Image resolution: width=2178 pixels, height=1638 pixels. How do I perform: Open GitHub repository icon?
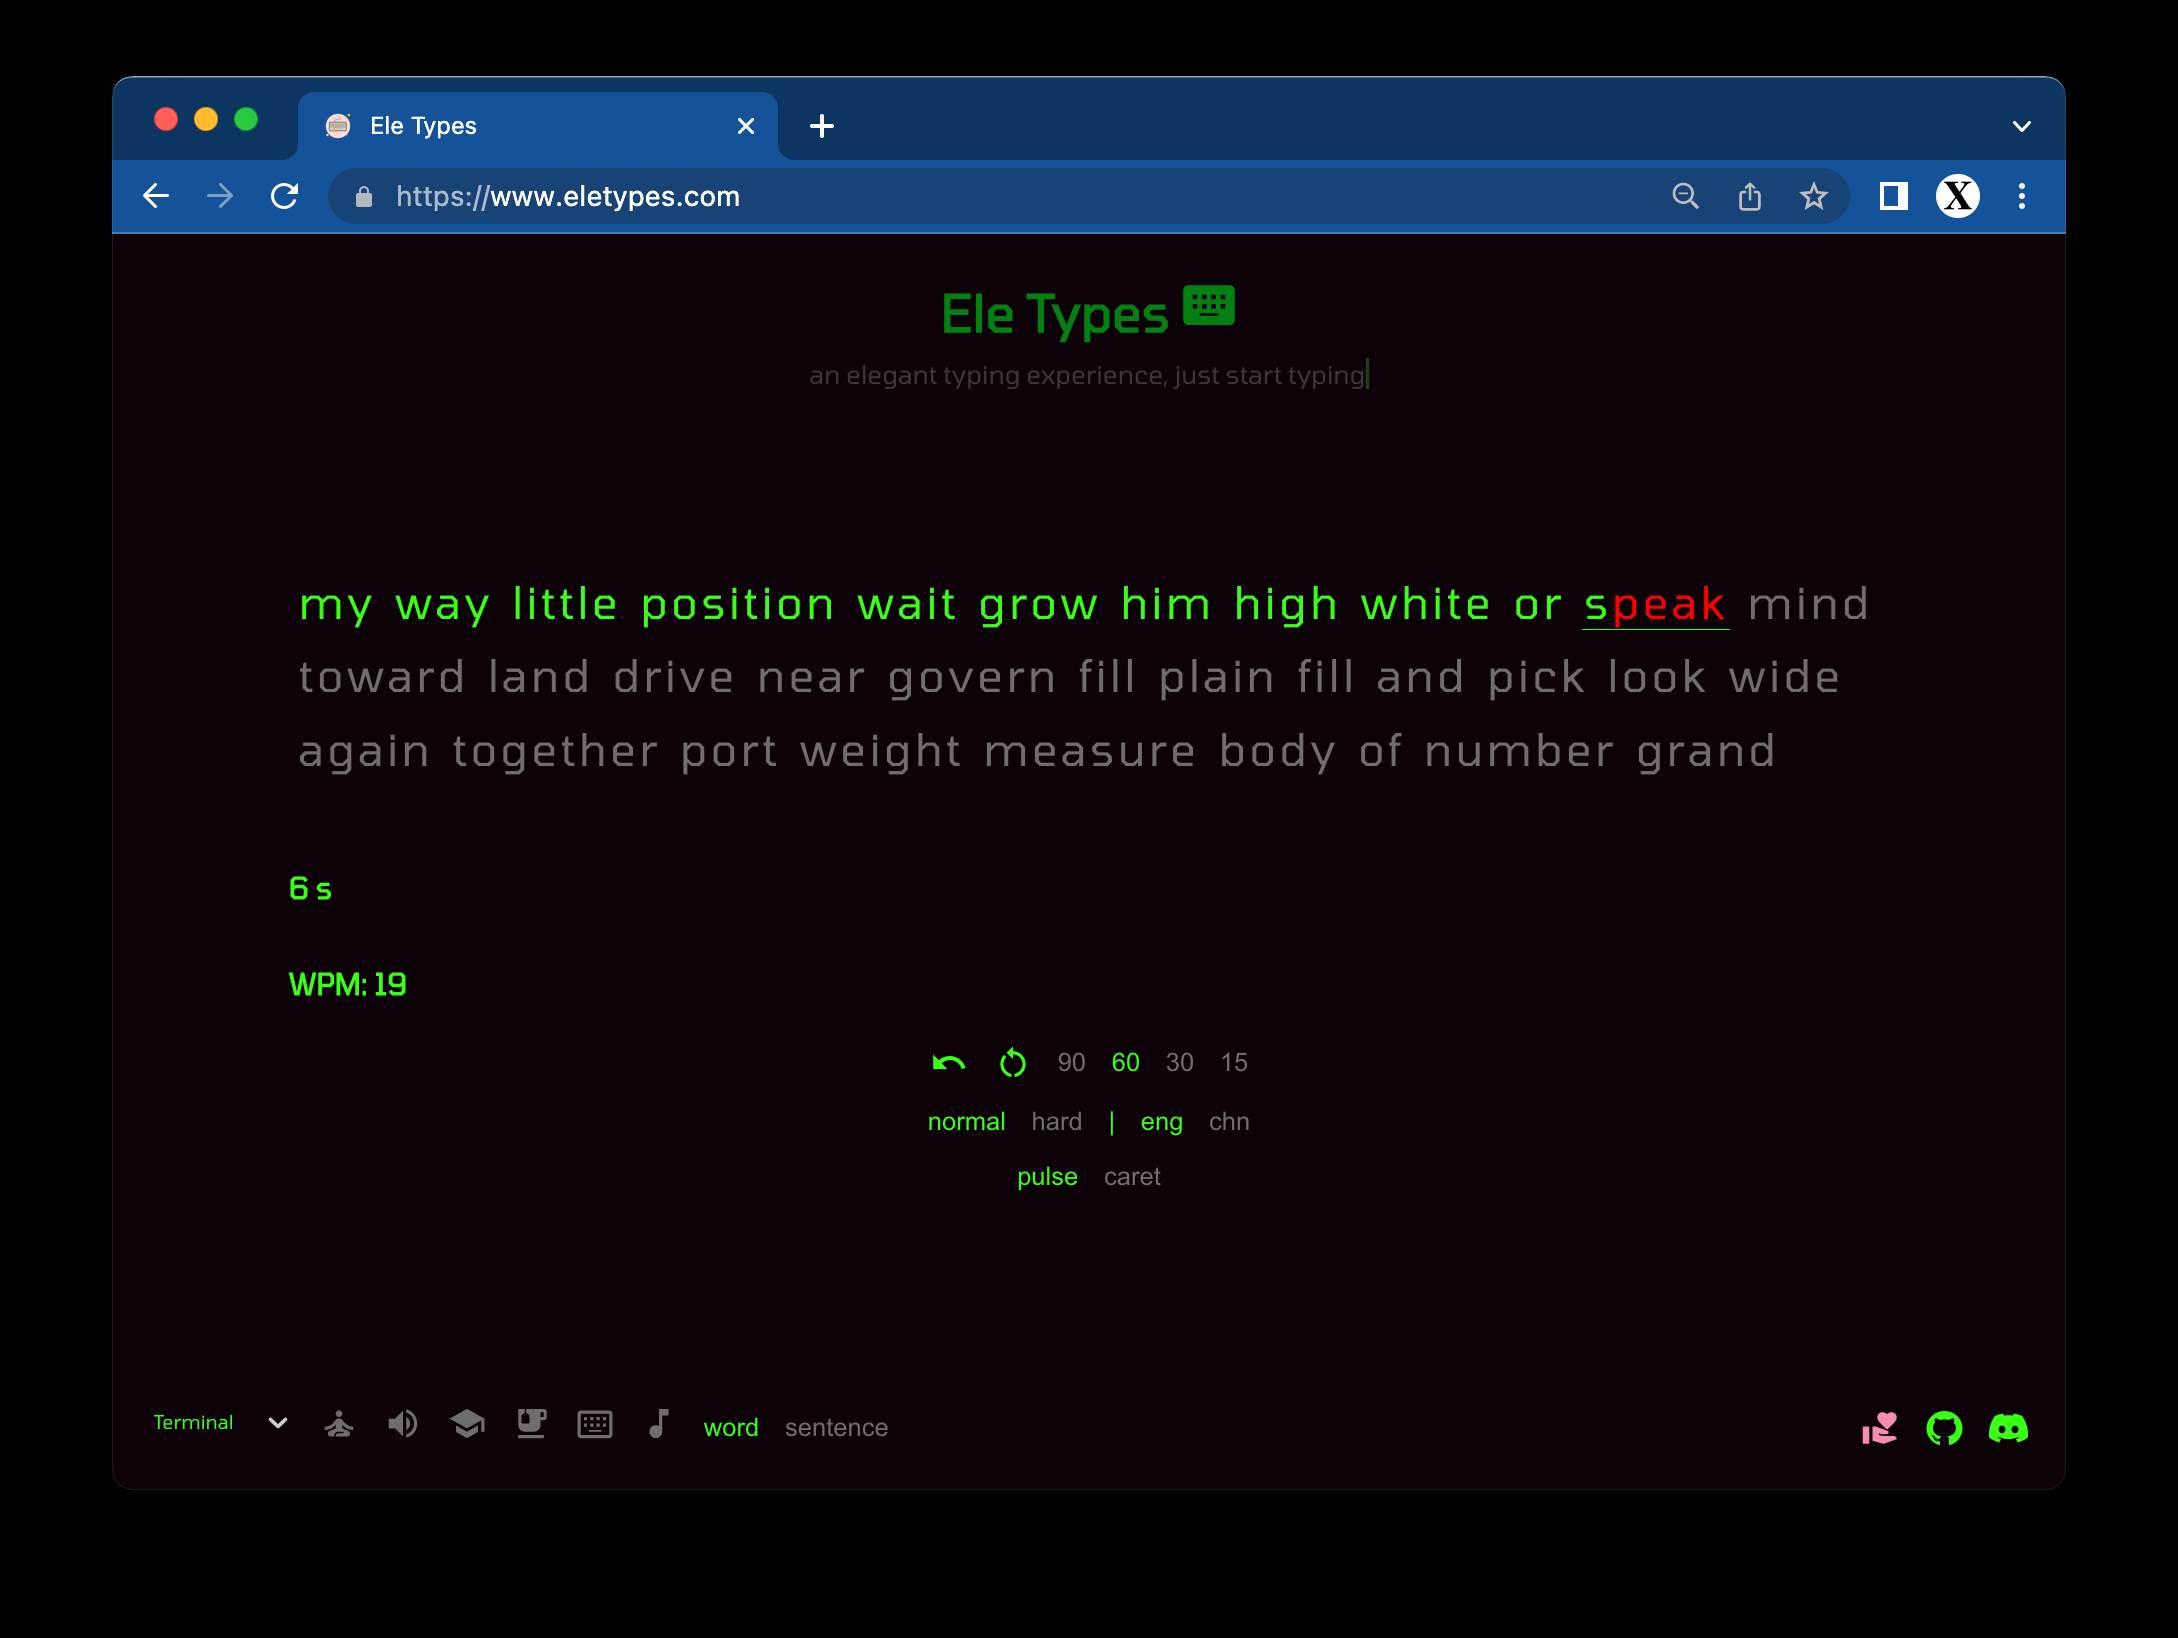(1944, 1428)
